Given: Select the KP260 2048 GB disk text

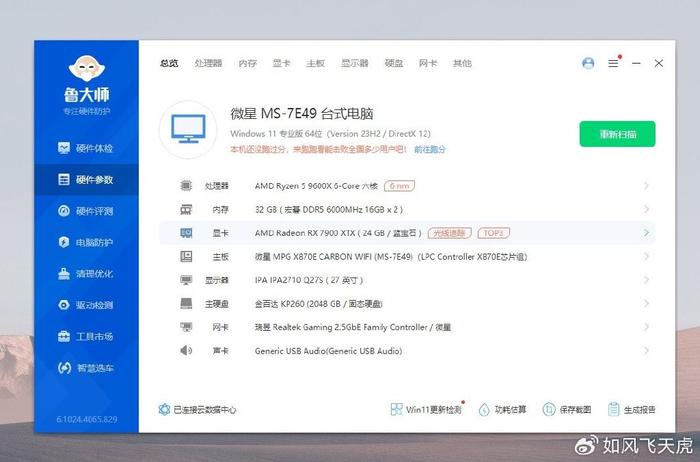Looking at the screenshot, I should (x=319, y=304).
